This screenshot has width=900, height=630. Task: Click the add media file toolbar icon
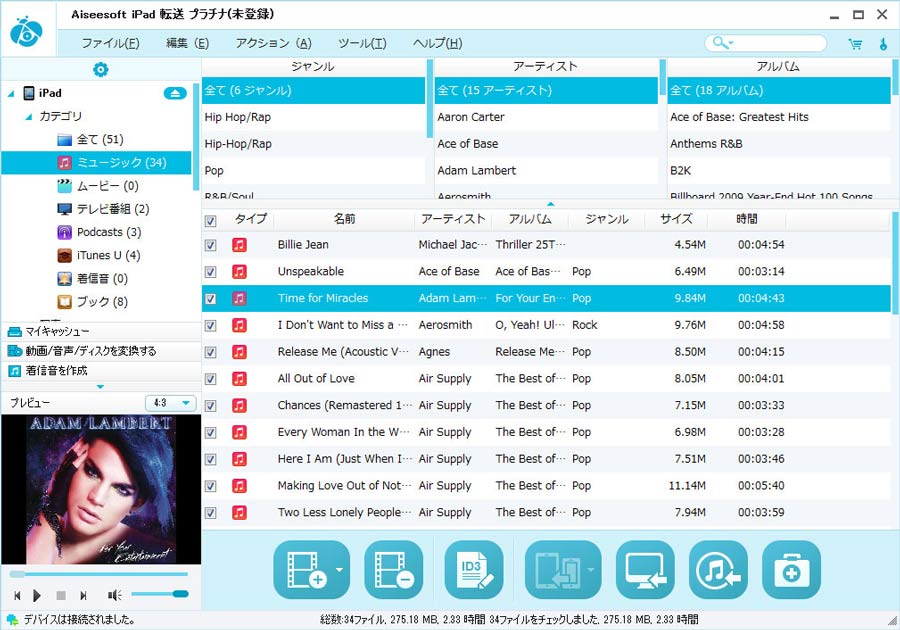click(304, 570)
